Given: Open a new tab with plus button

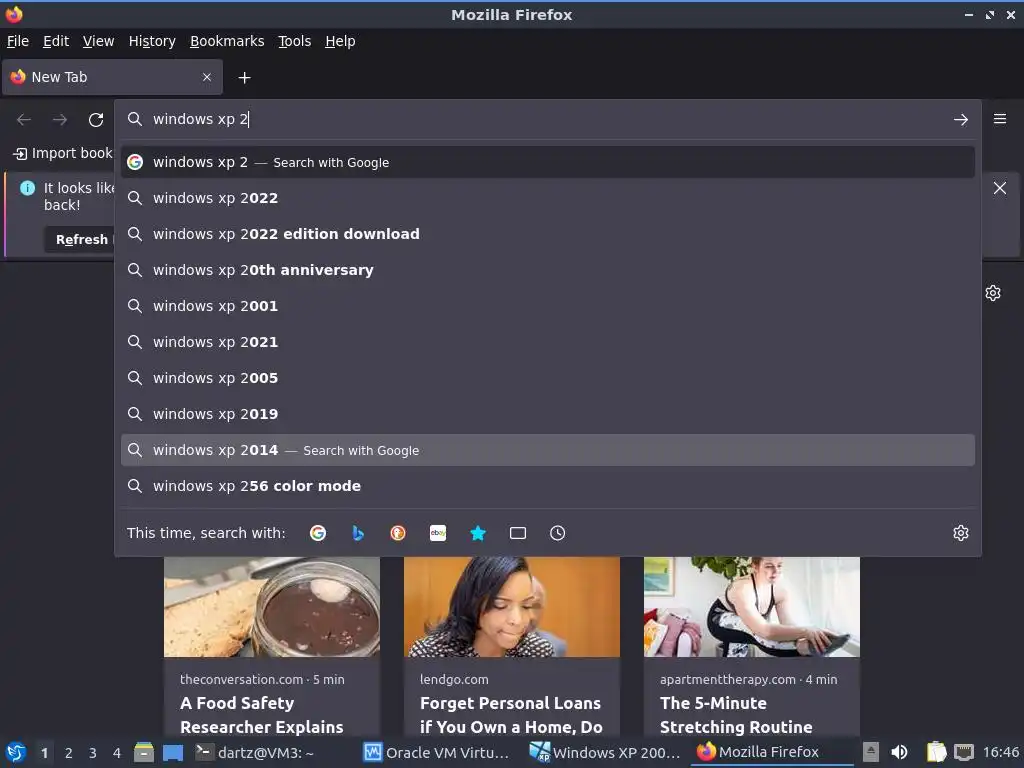Looking at the screenshot, I should 244,78.
